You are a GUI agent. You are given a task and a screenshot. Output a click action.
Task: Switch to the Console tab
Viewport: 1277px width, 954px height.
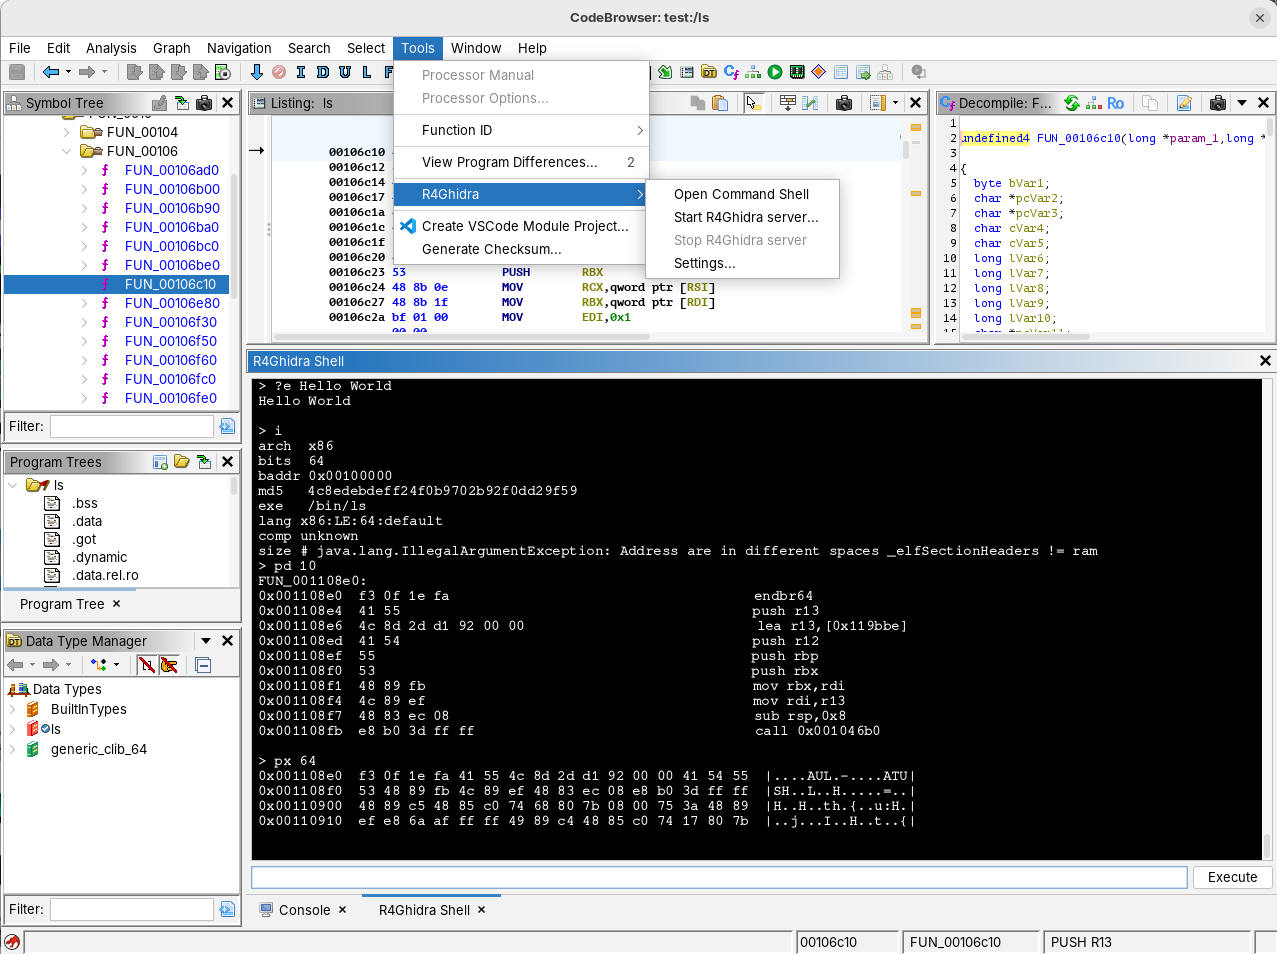304,910
